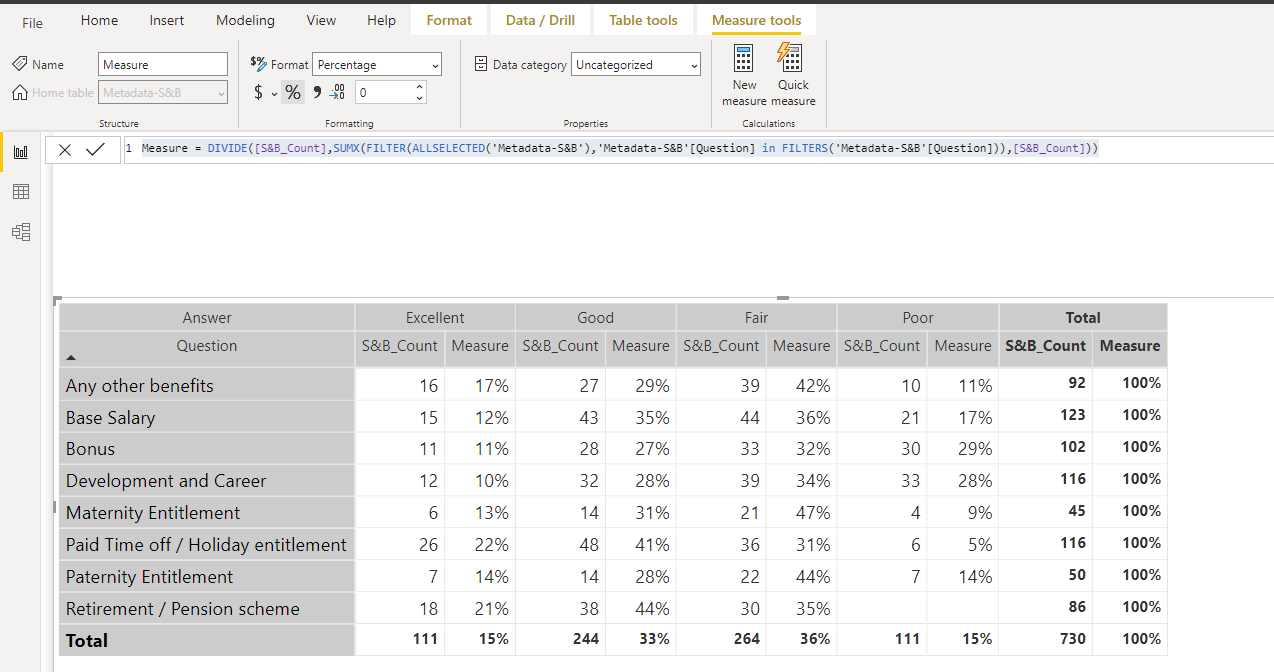Select the Maternity Entitlement row
1274x672 pixels.
207,513
